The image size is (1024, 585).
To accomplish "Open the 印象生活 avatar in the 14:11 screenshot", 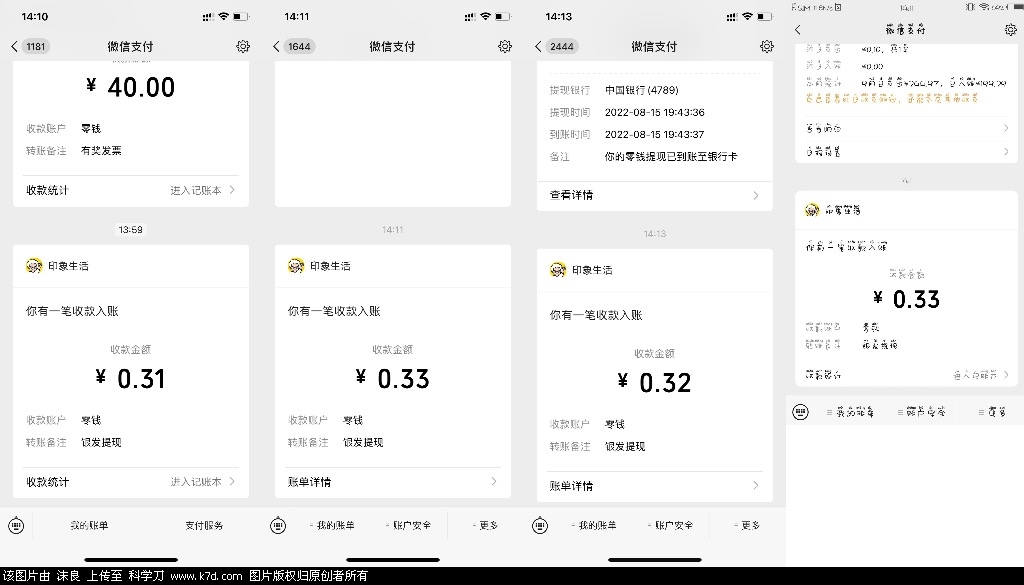I will (296, 266).
